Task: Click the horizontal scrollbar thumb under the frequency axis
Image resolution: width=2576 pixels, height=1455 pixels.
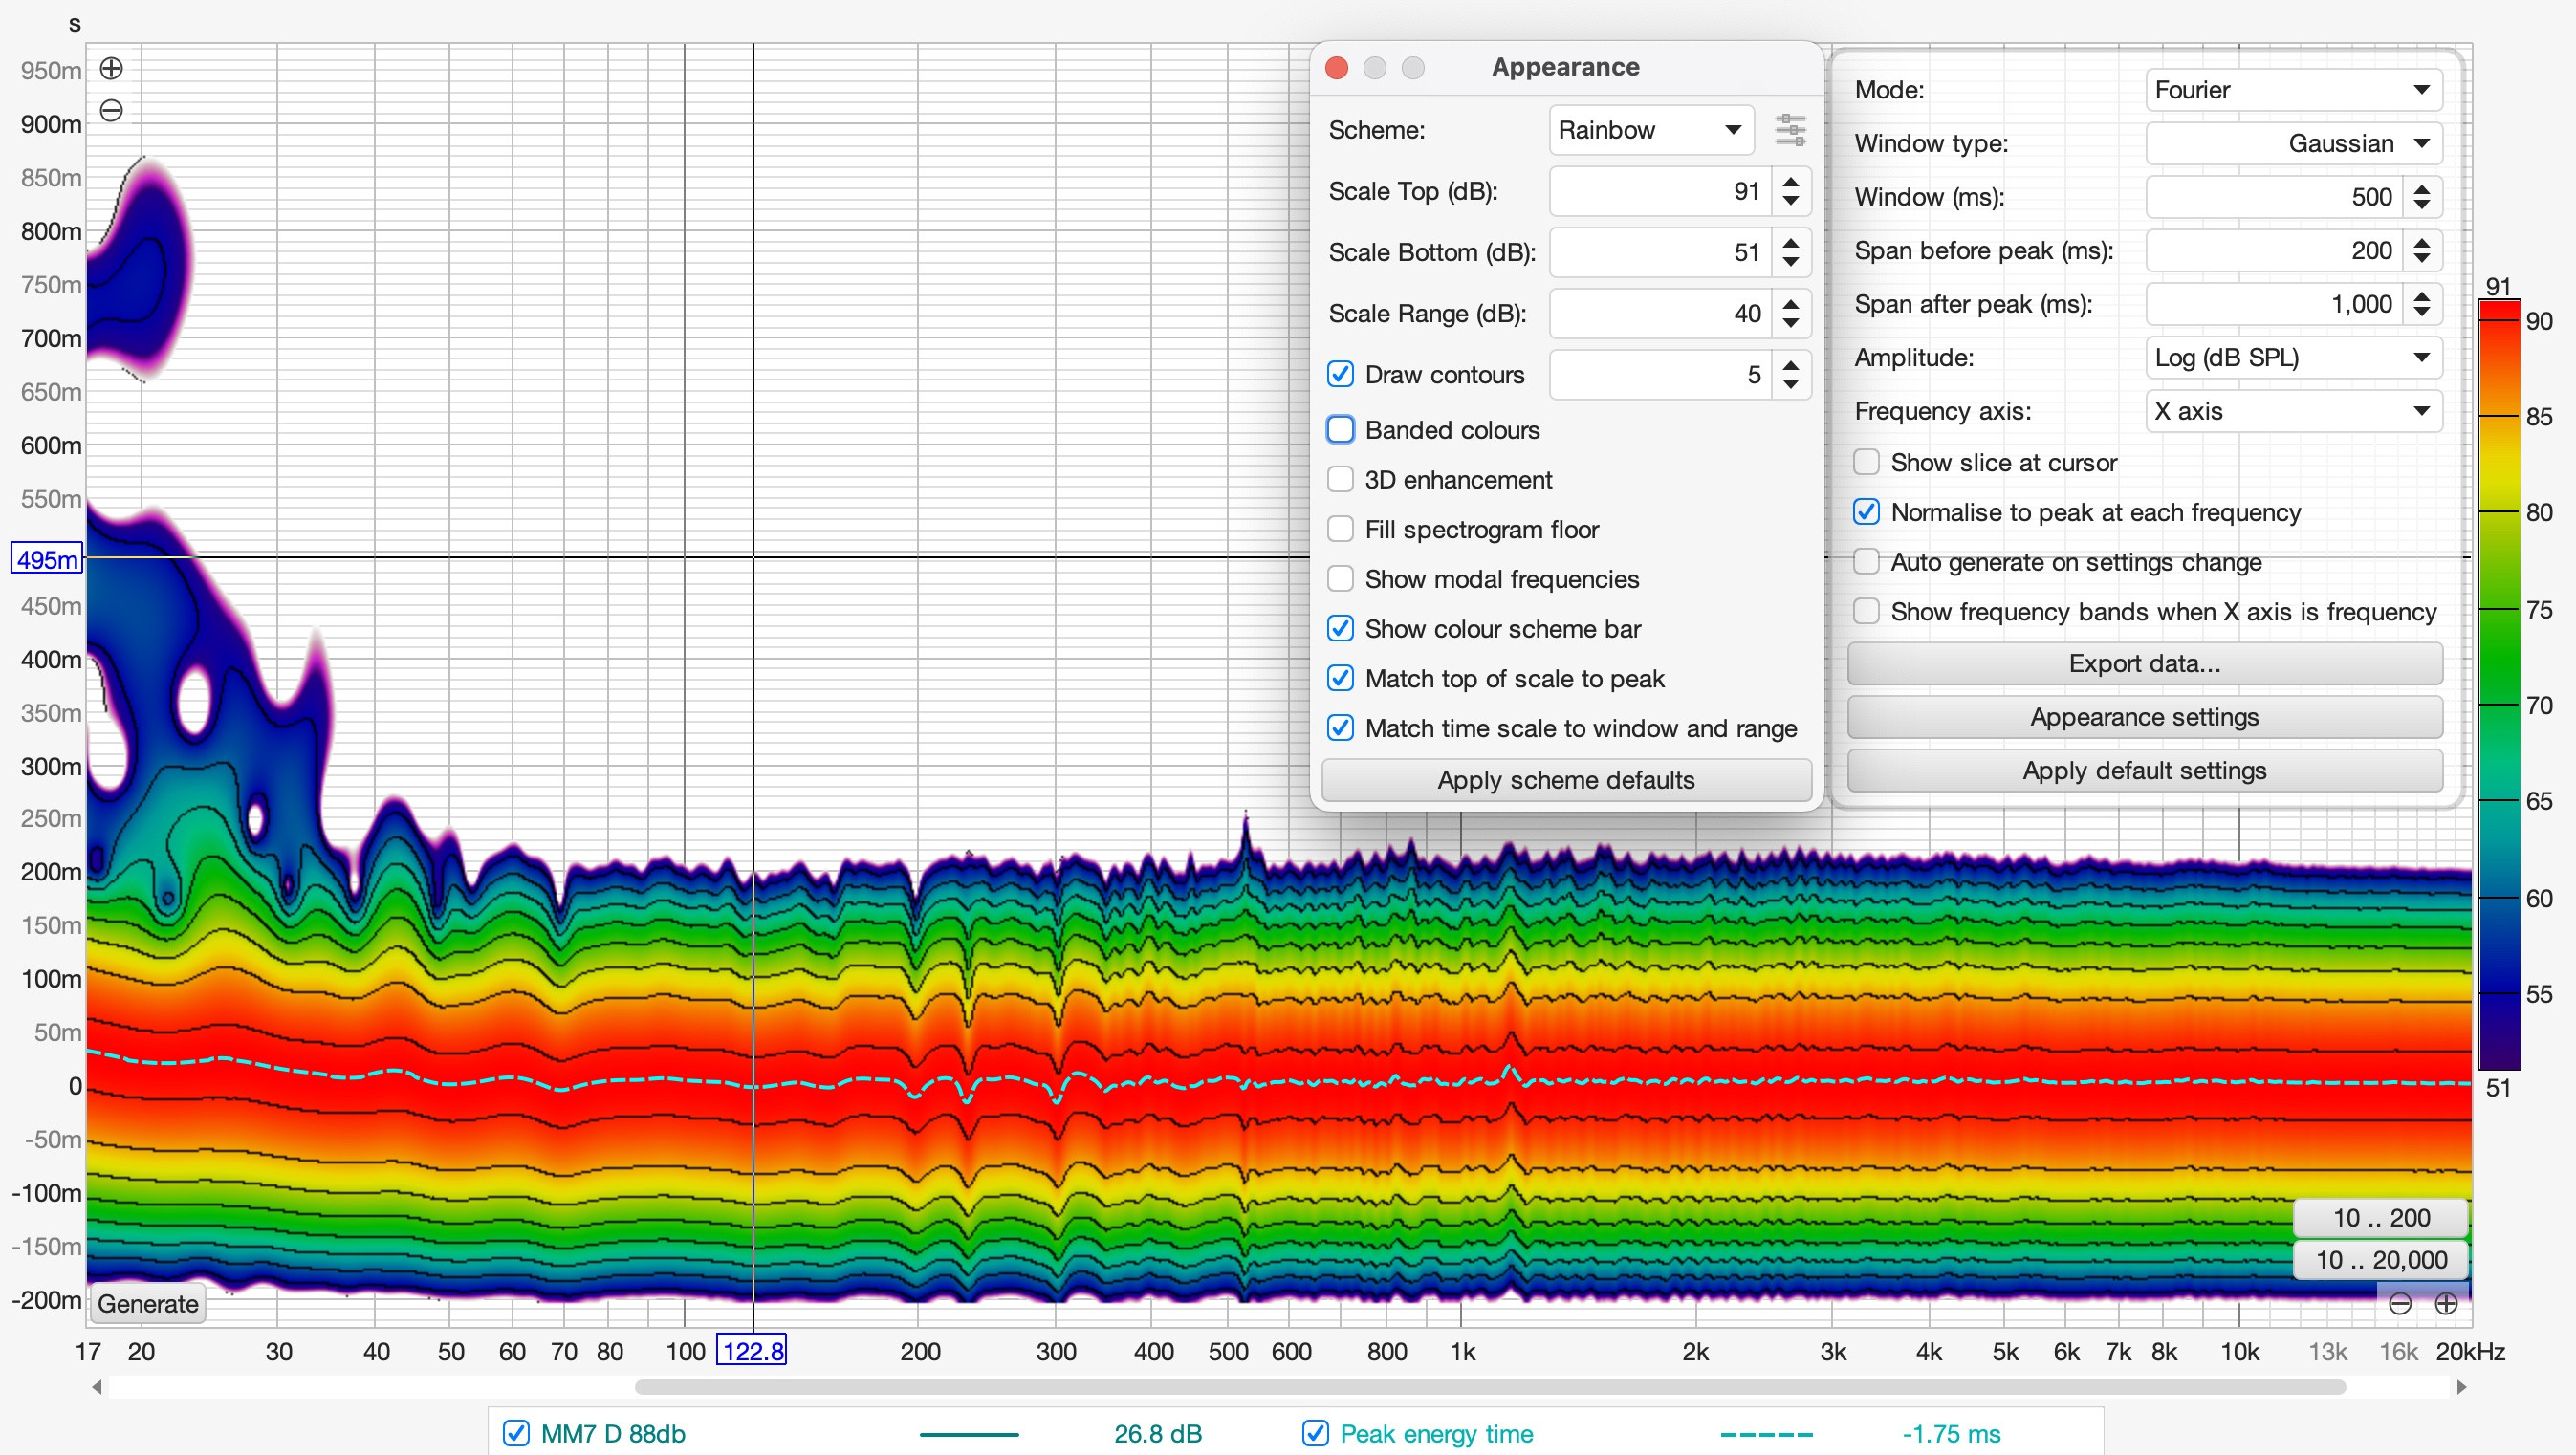Action: tap(1490, 1387)
